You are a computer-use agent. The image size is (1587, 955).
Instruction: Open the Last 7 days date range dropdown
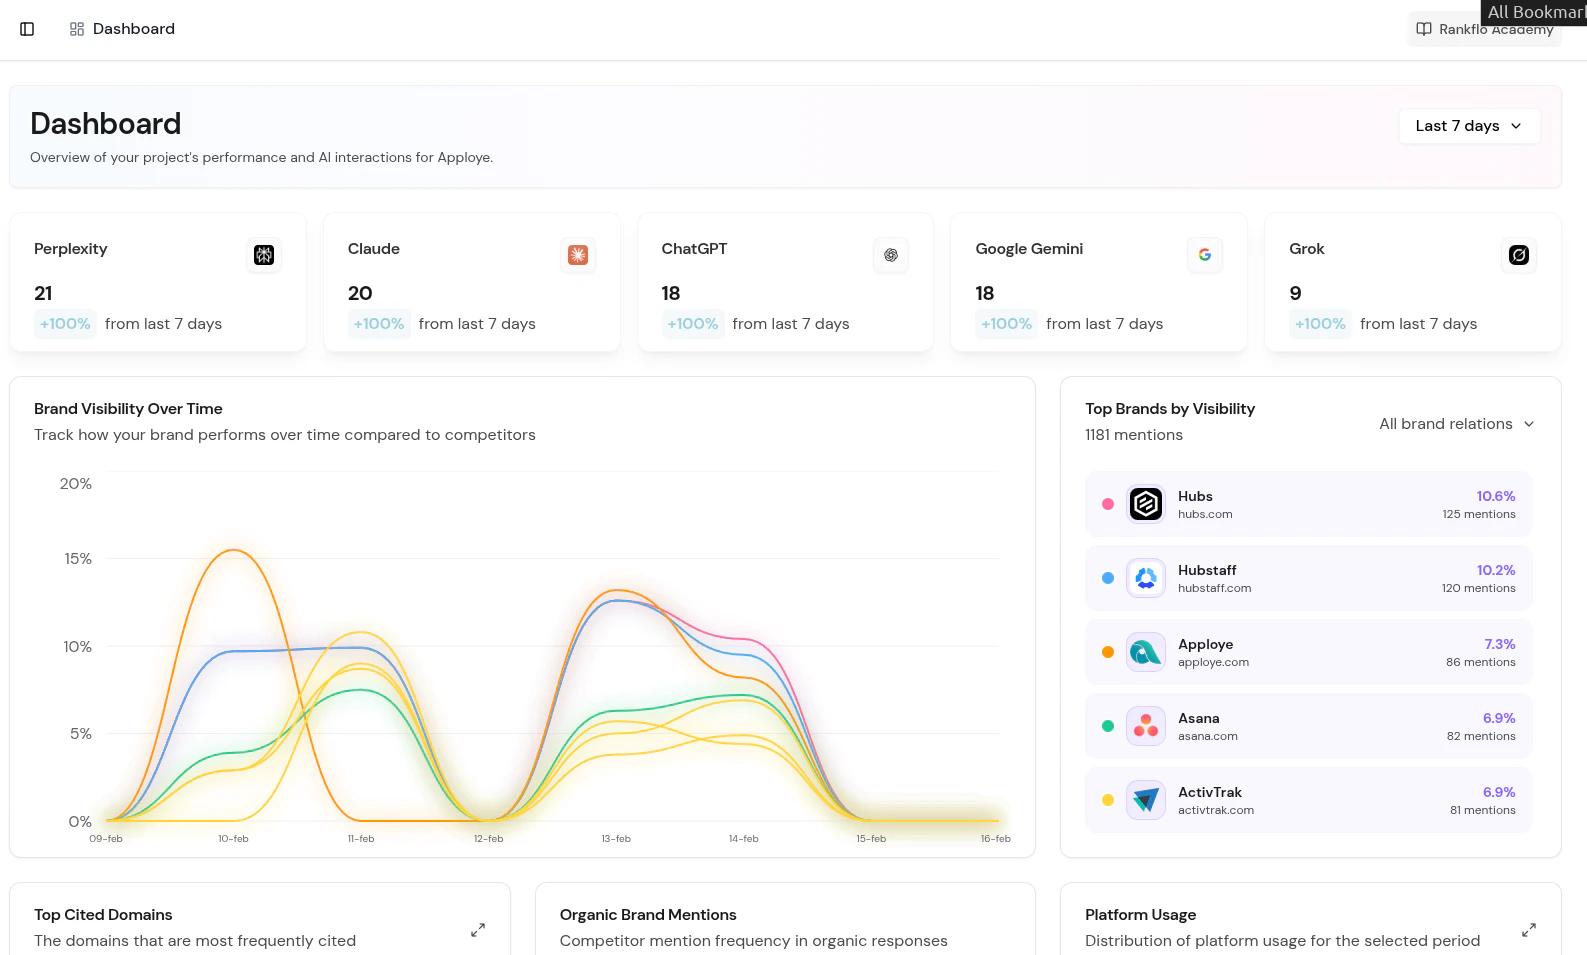click(x=1469, y=126)
